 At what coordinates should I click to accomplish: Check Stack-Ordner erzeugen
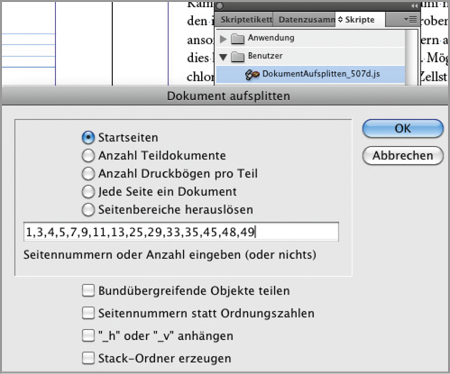pyautogui.click(x=88, y=358)
